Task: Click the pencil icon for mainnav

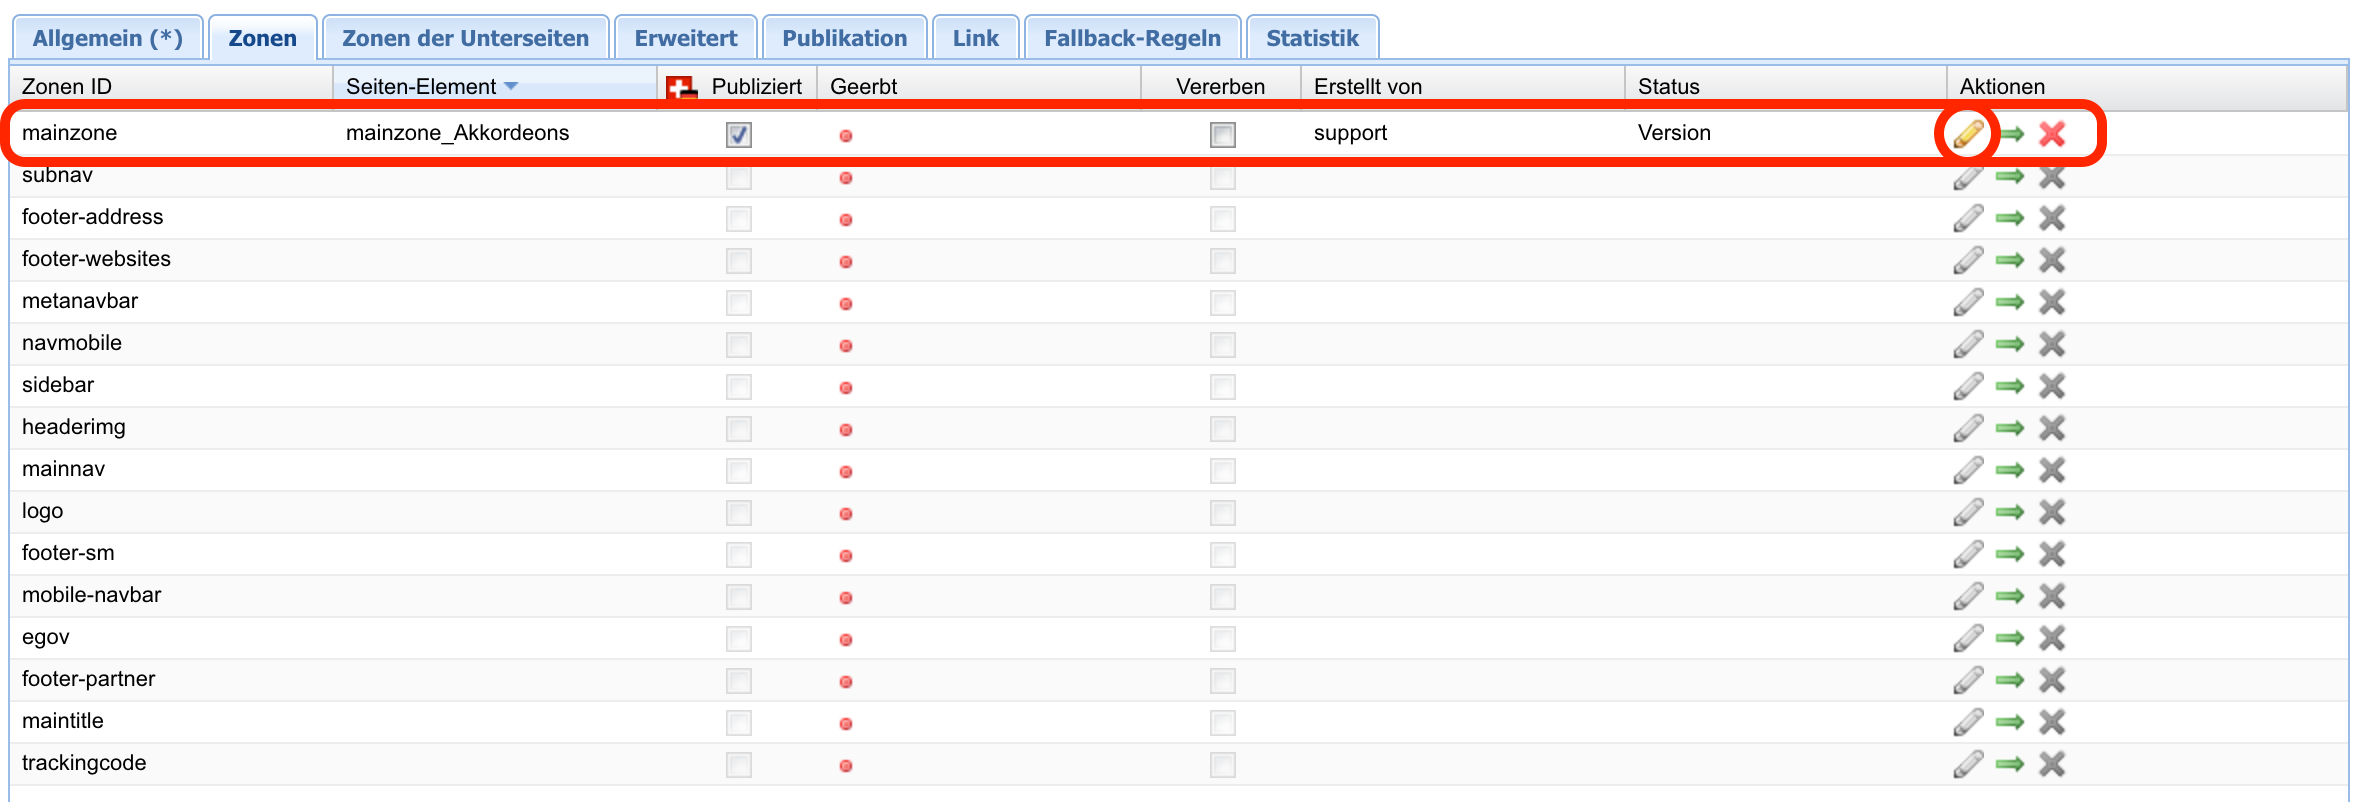Action: pos(1968,470)
